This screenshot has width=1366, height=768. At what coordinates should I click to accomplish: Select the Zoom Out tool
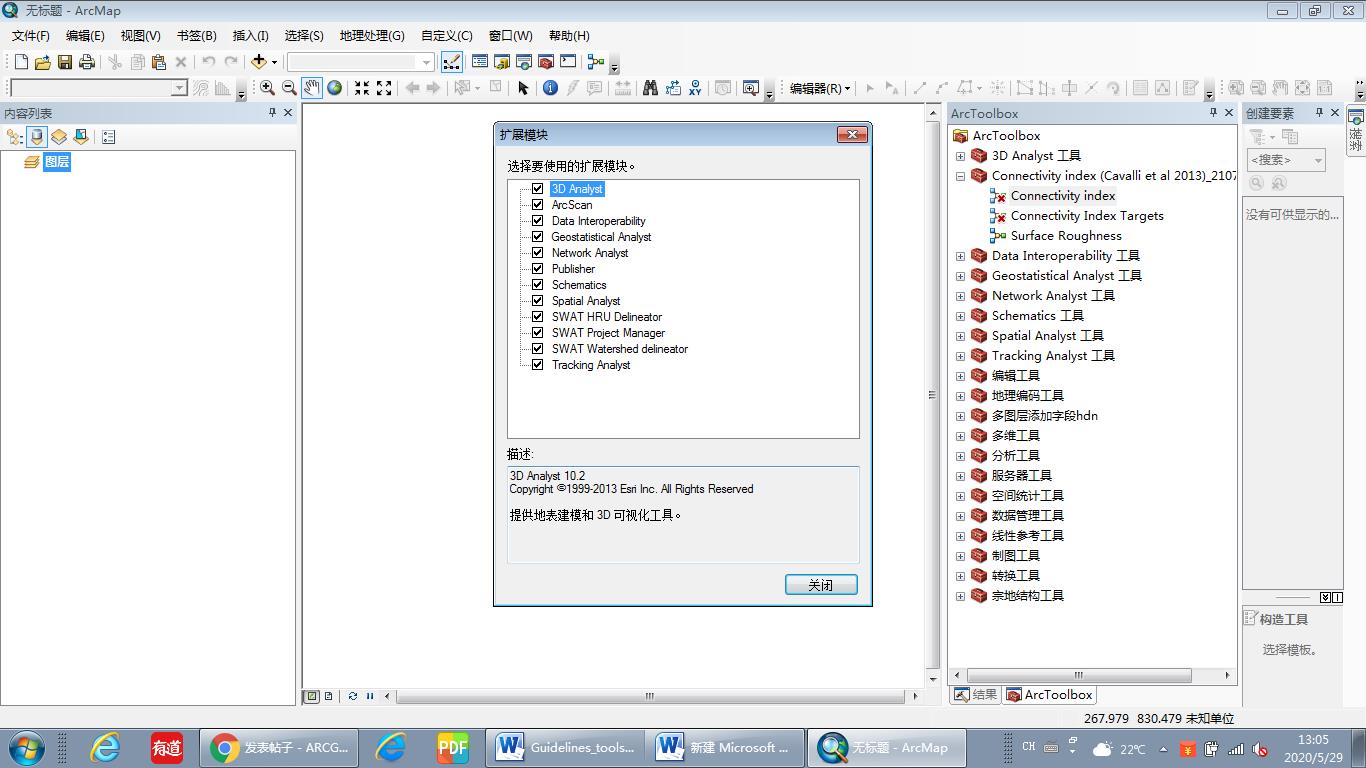pos(289,88)
